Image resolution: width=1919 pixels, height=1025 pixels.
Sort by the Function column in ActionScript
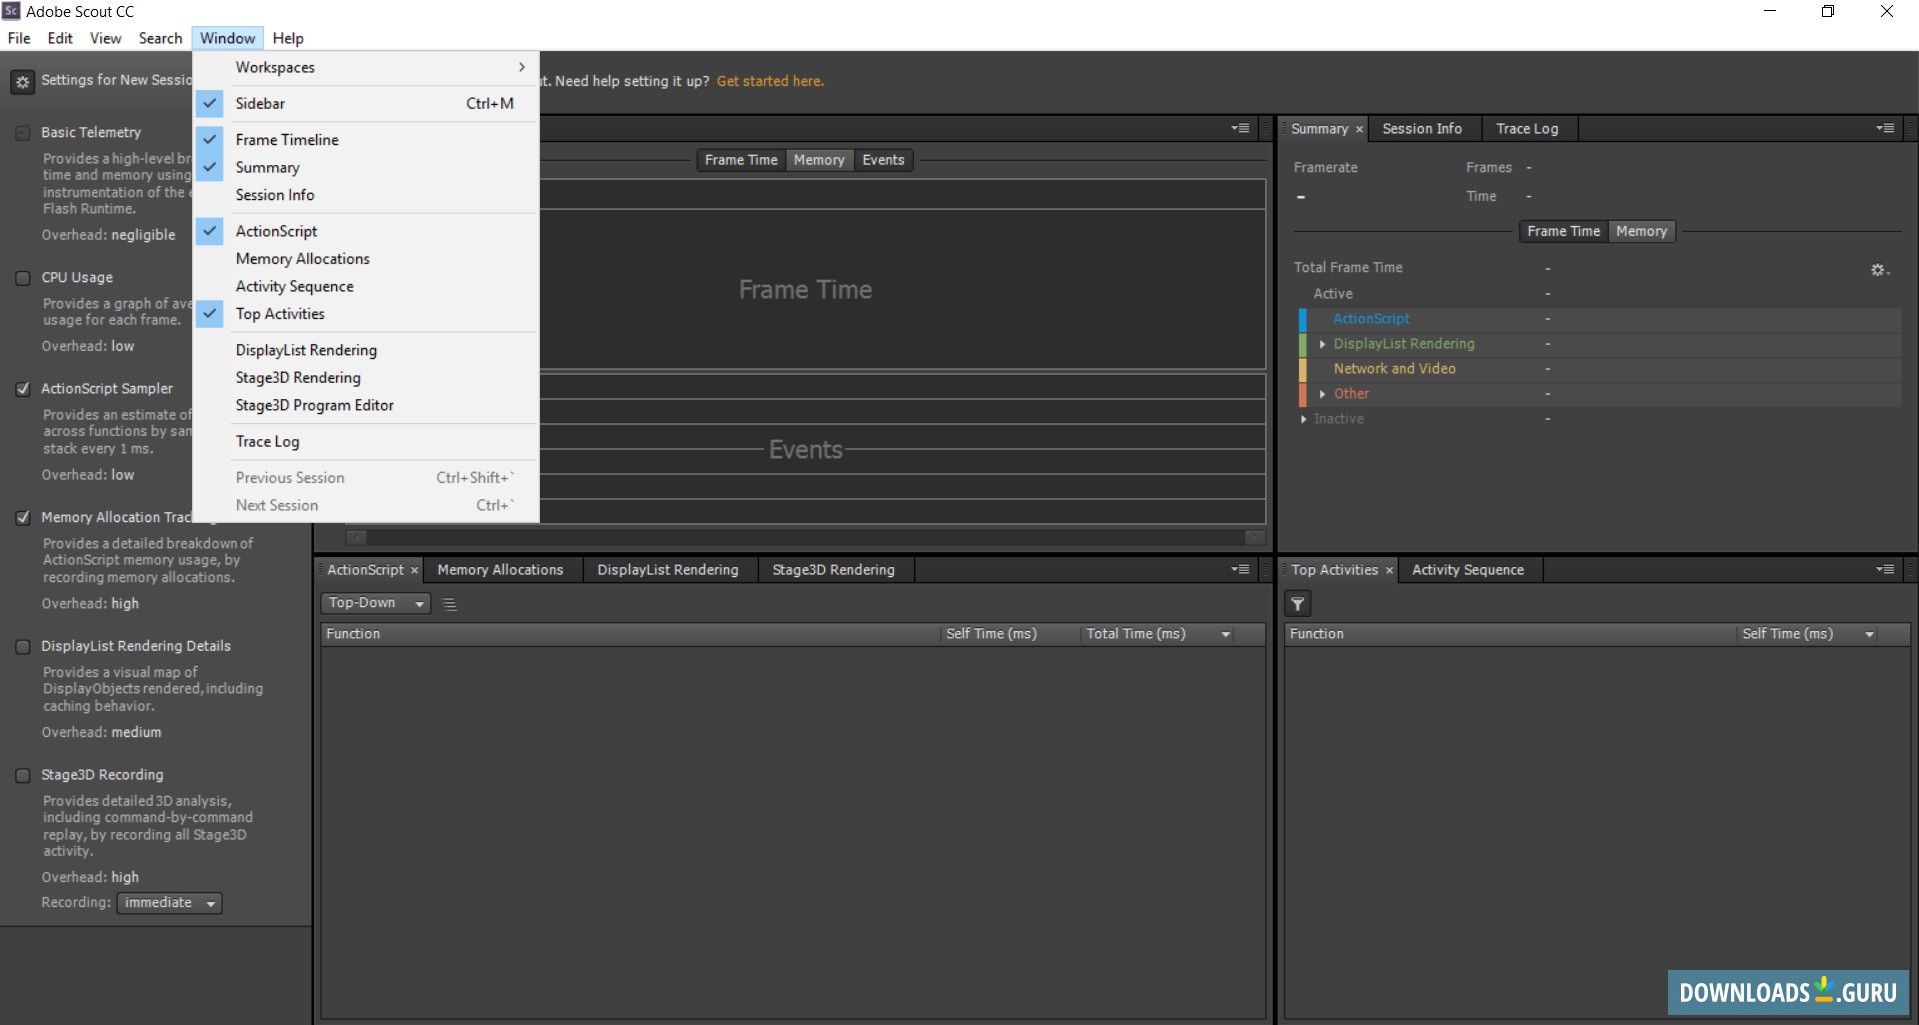tap(630, 634)
